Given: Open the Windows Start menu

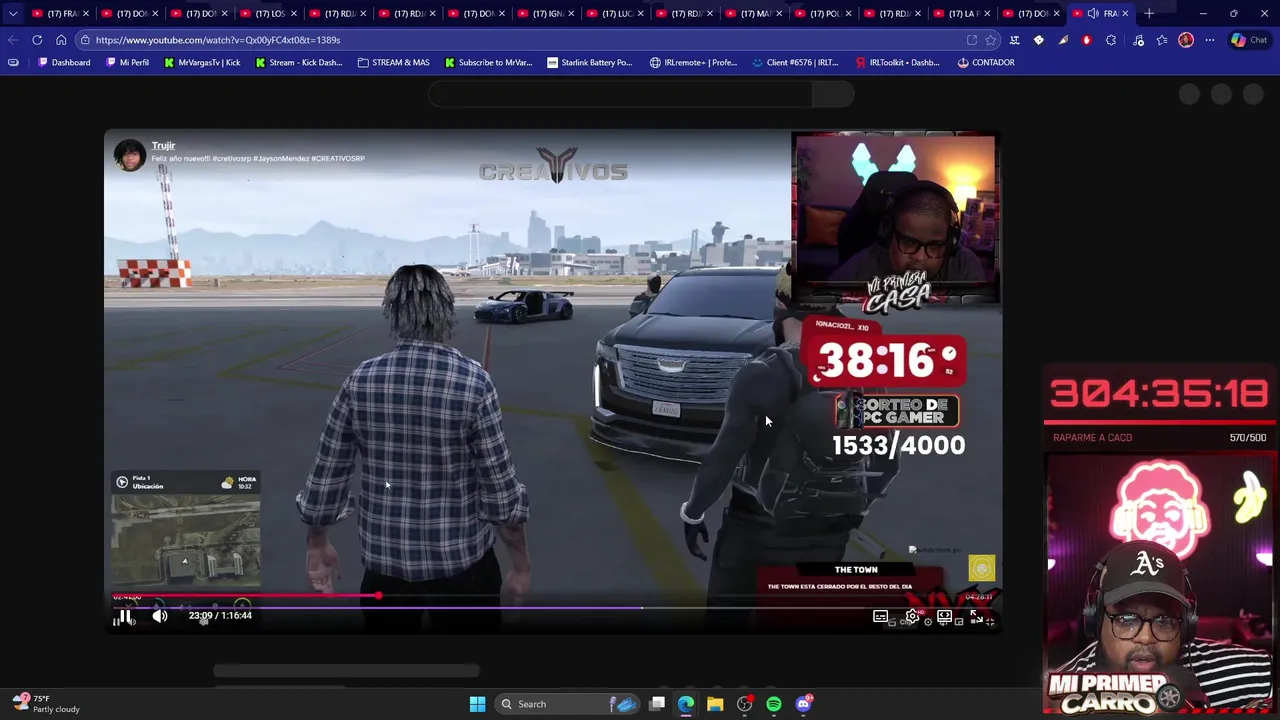Looking at the screenshot, I should 477,704.
